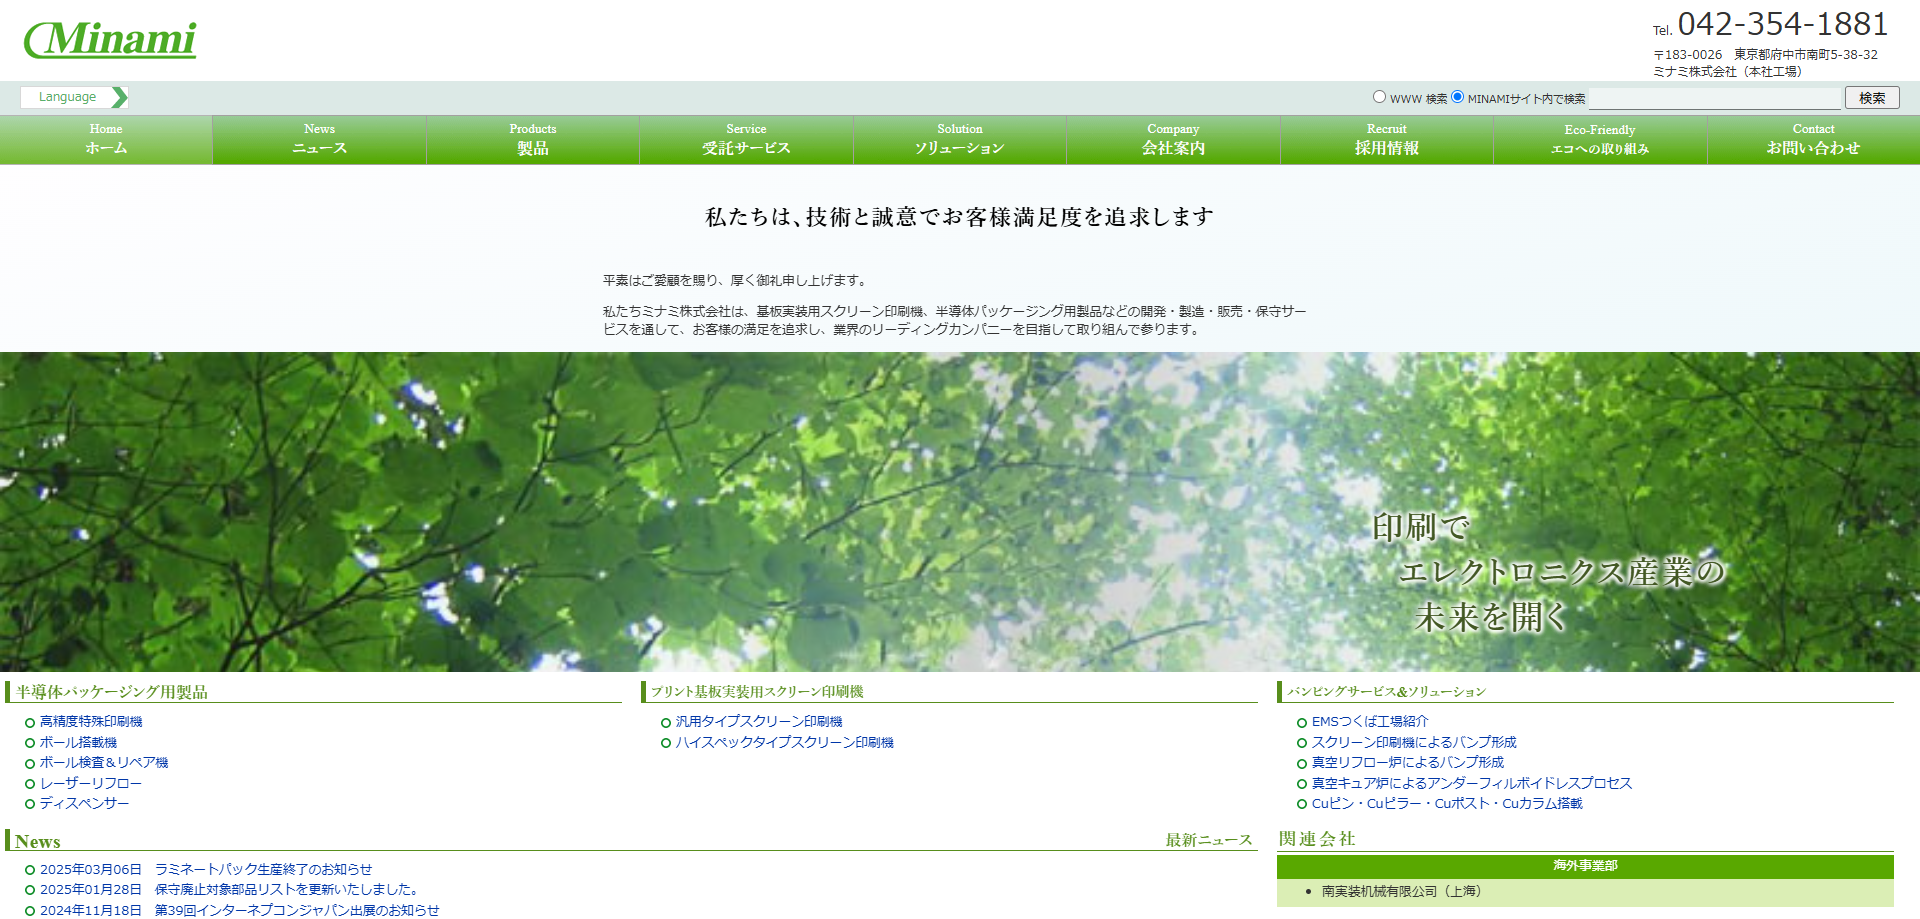Open the 汎用タイプスクリーン印刷機 link
Viewport: 1920px width, 919px height.
759,722
